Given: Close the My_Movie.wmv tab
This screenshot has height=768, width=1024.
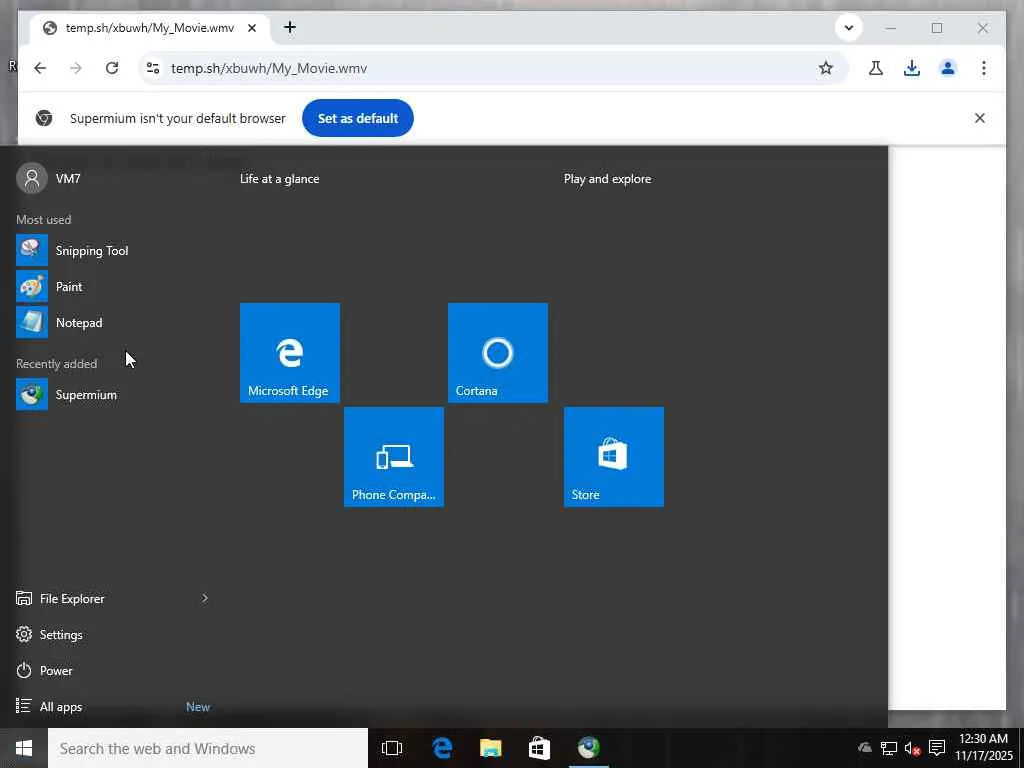Looking at the screenshot, I should (252, 28).
